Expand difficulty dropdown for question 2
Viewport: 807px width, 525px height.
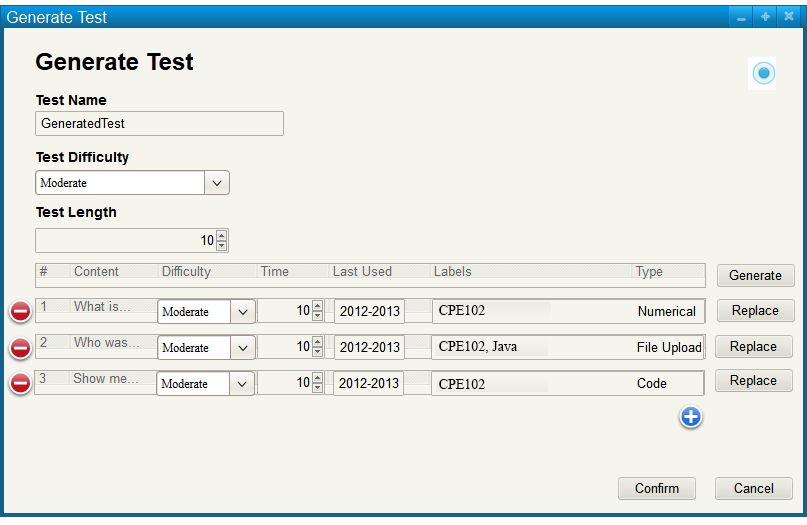pyautogui.click(x=242, y=348)
